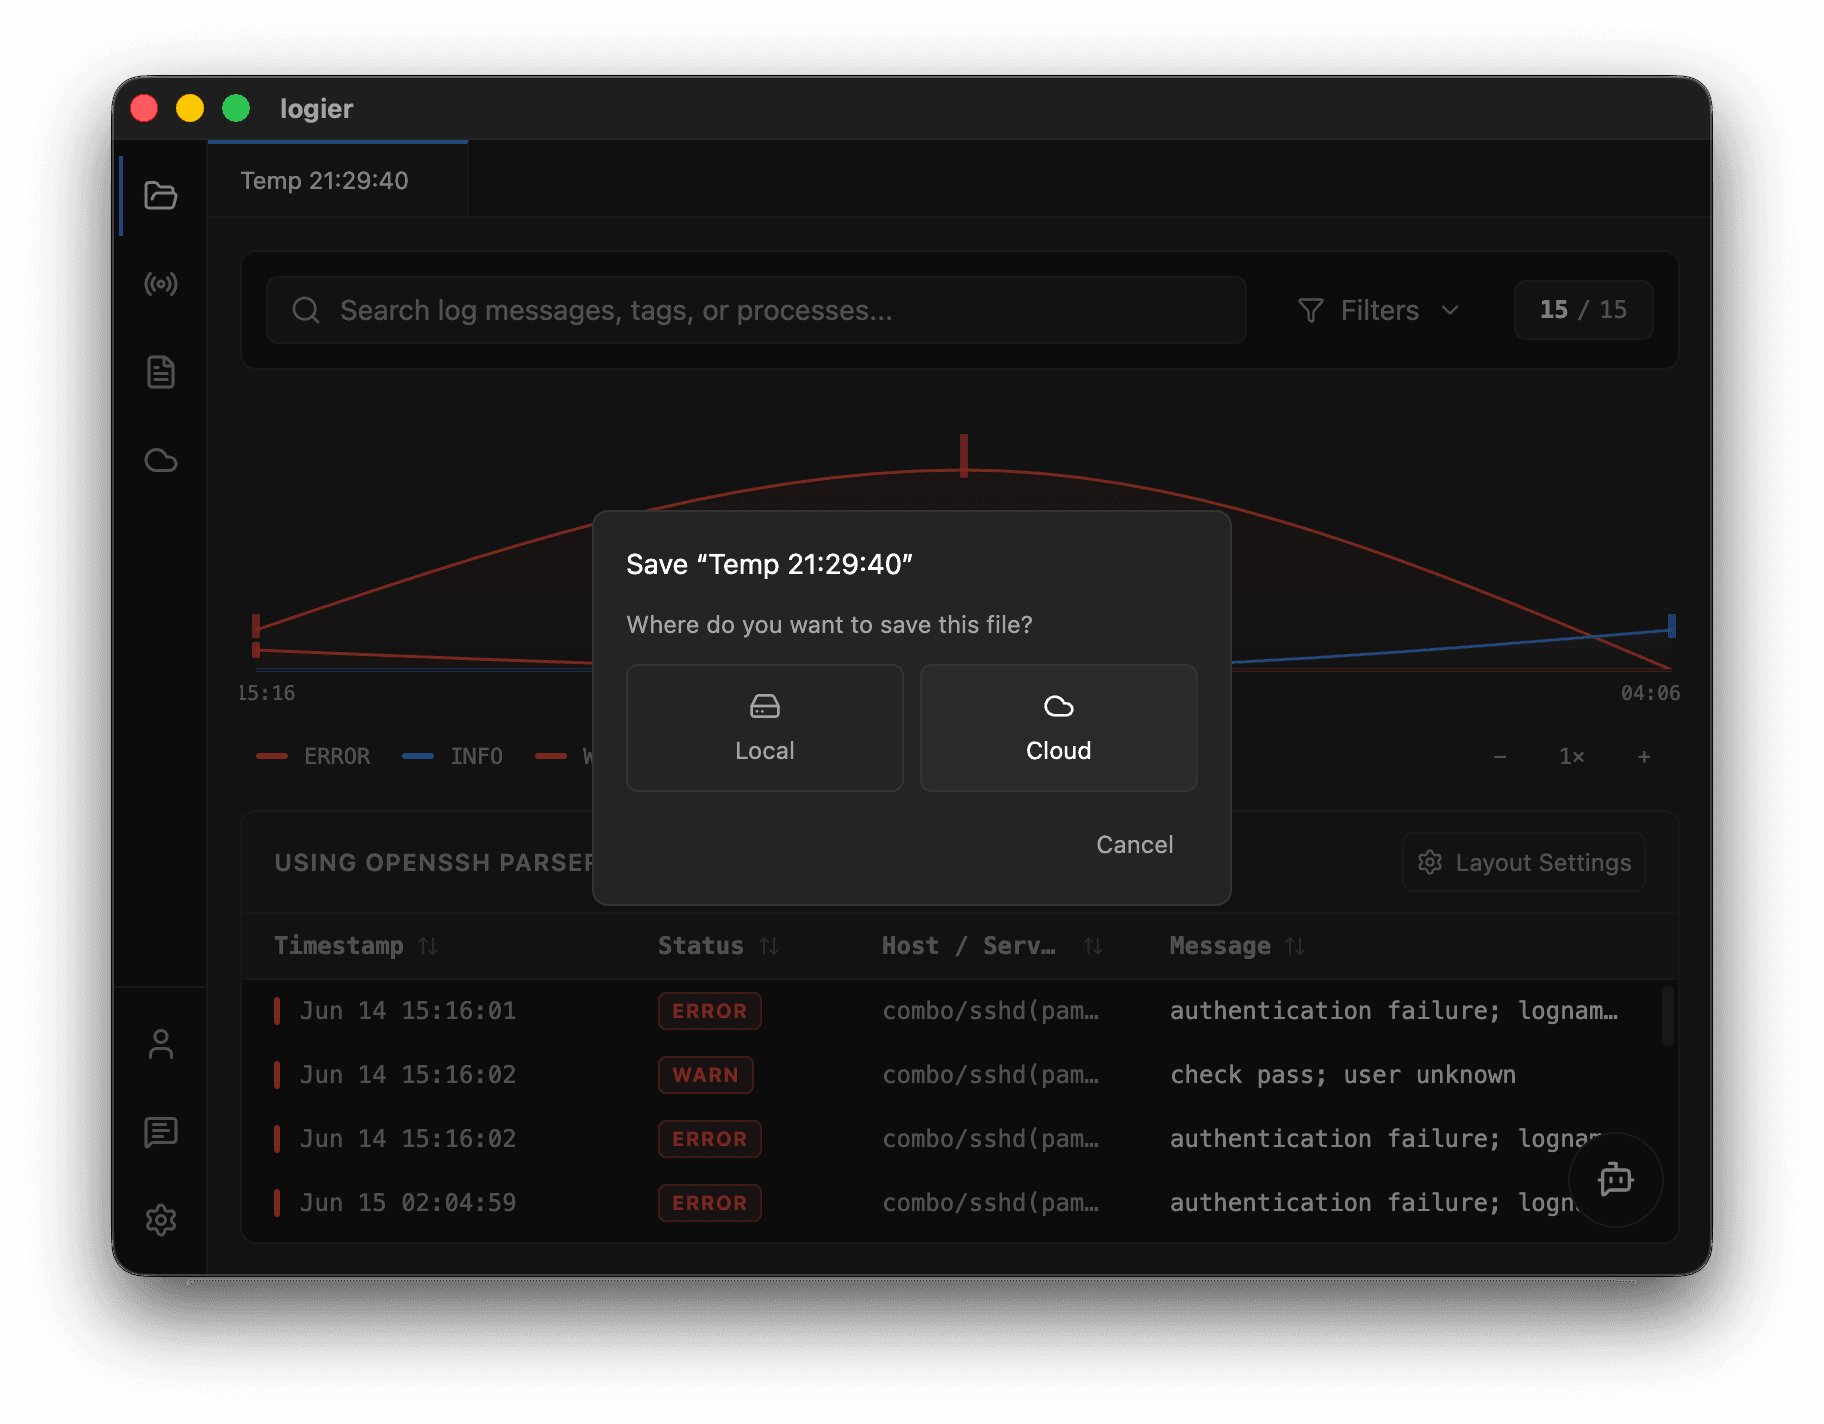Choose Local save location
The image size is (1824, 1424).
tap(765, 728)
